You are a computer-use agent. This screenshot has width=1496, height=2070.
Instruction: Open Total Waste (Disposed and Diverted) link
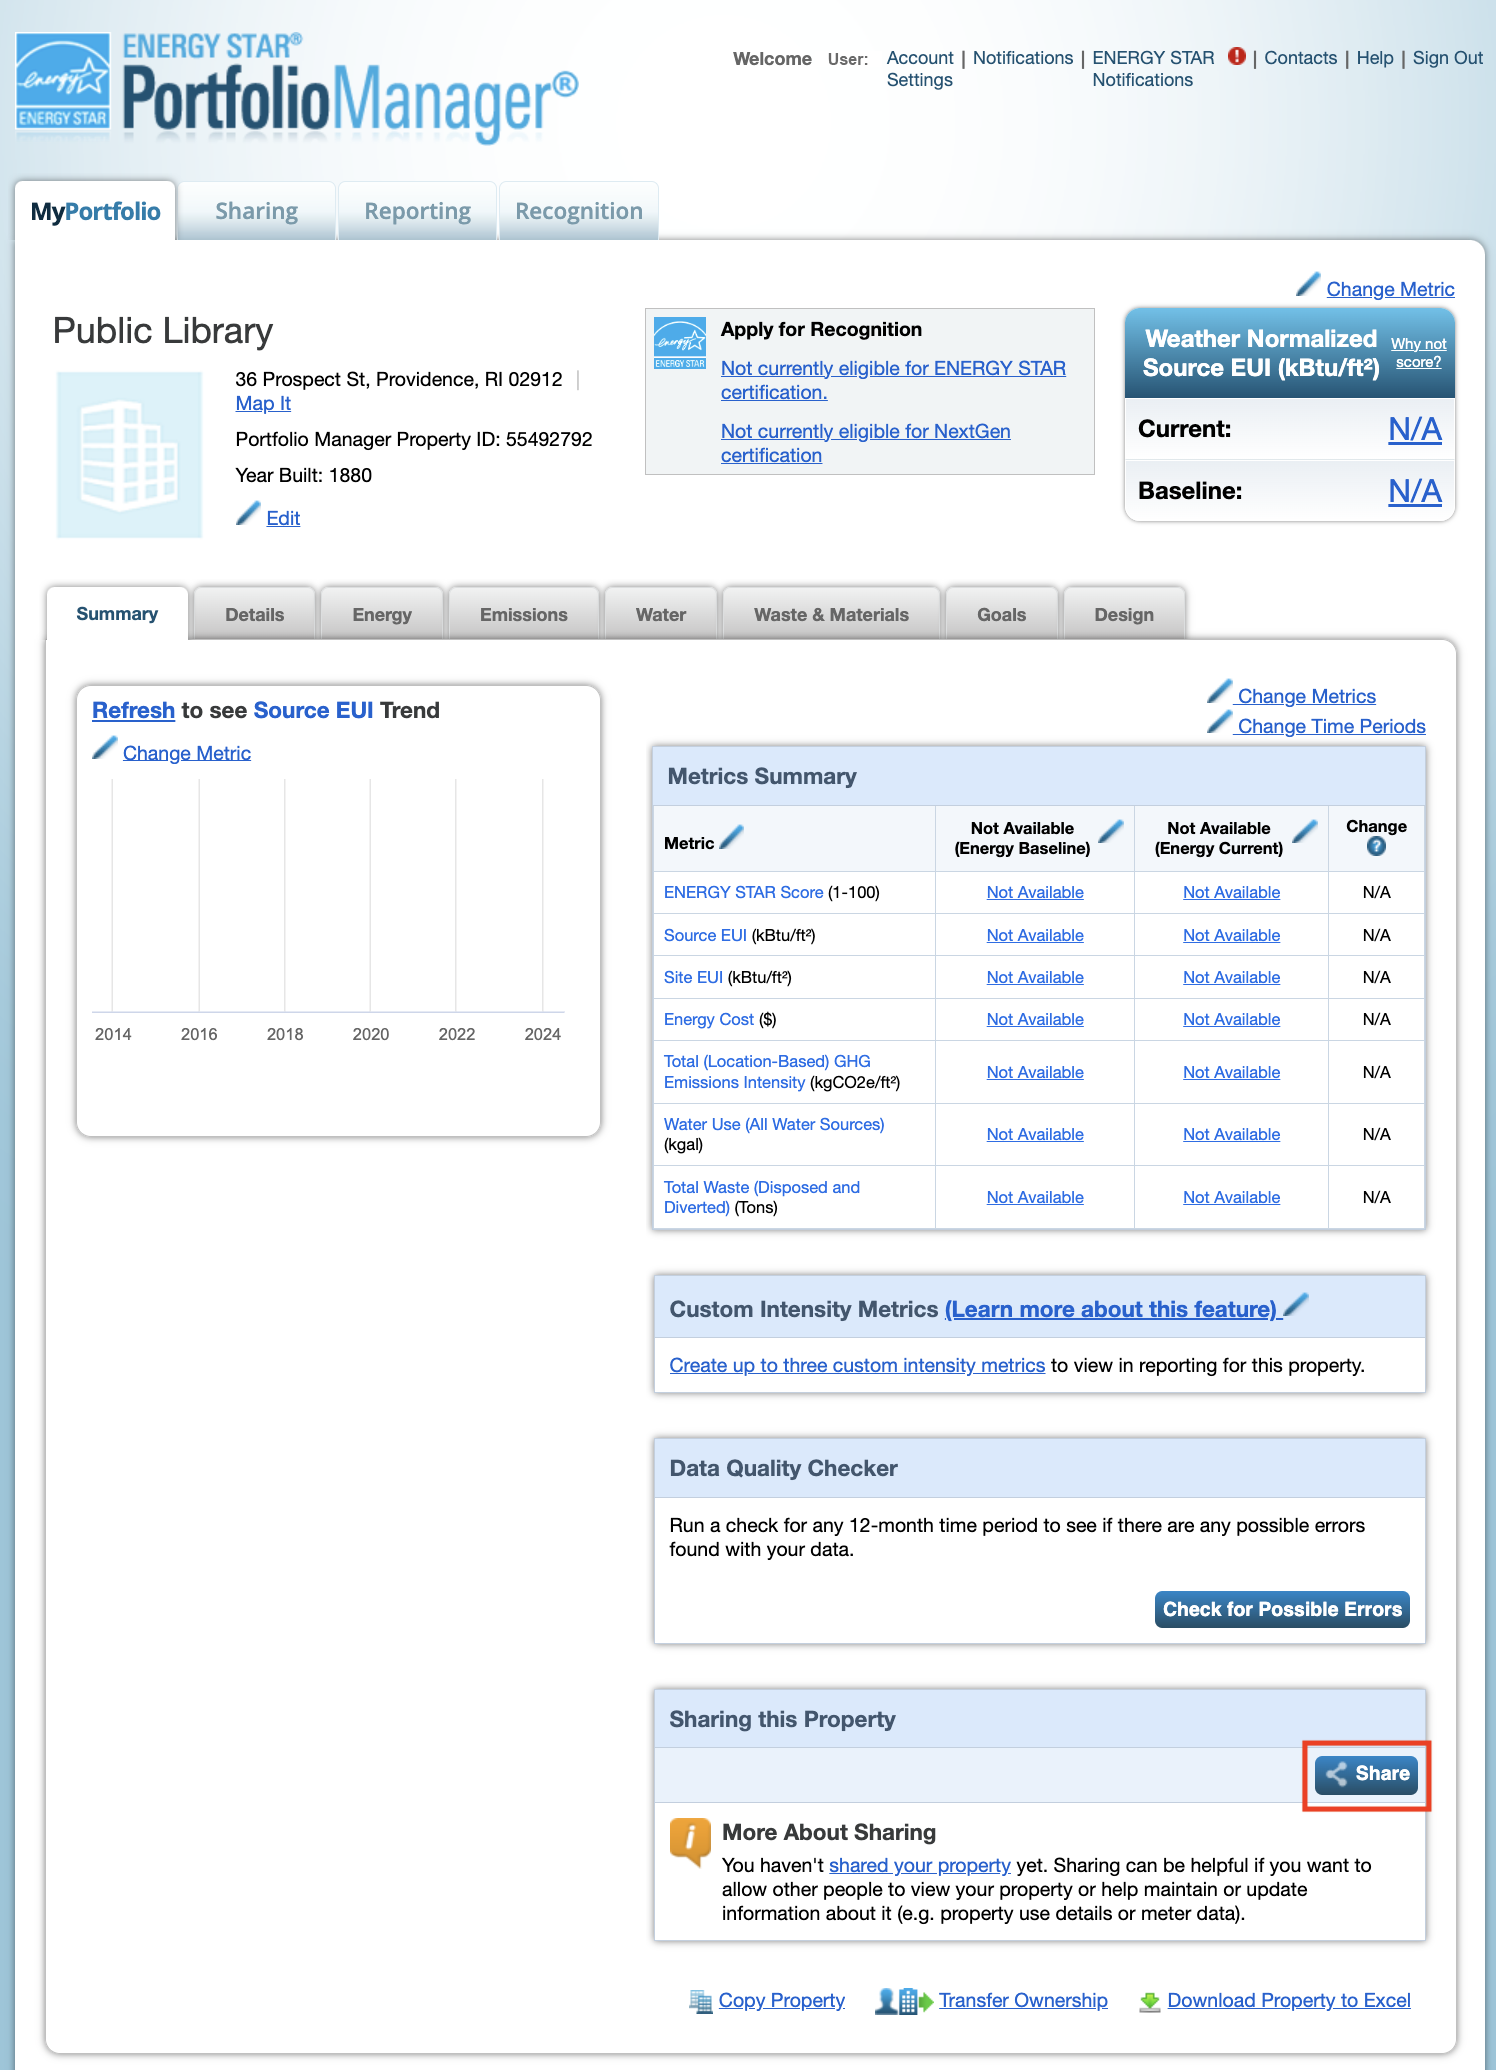click(x=762, y=1197)
